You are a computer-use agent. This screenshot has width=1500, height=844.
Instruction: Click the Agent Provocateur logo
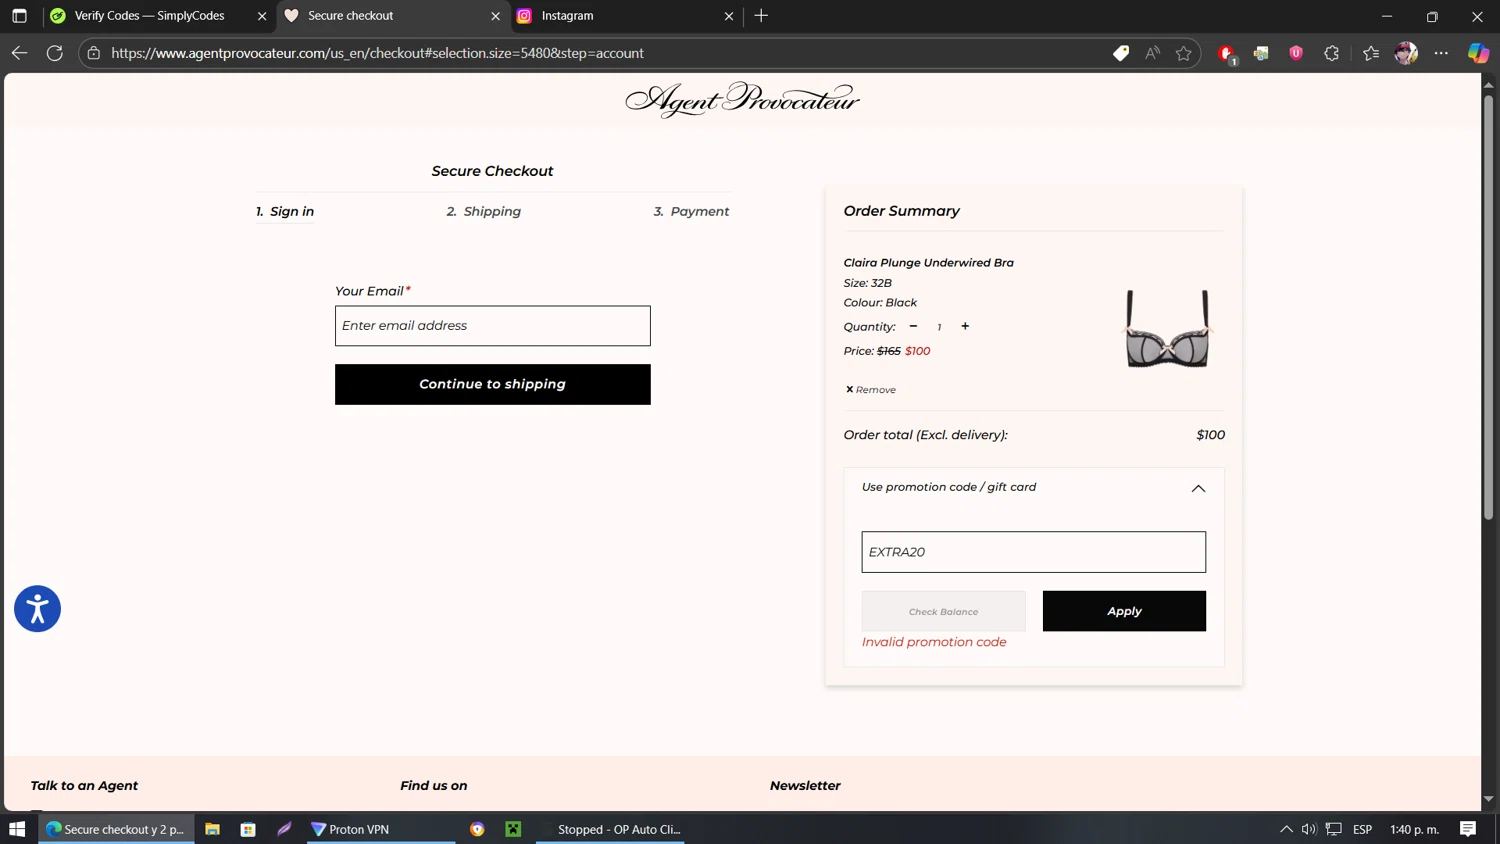(742, 100)
